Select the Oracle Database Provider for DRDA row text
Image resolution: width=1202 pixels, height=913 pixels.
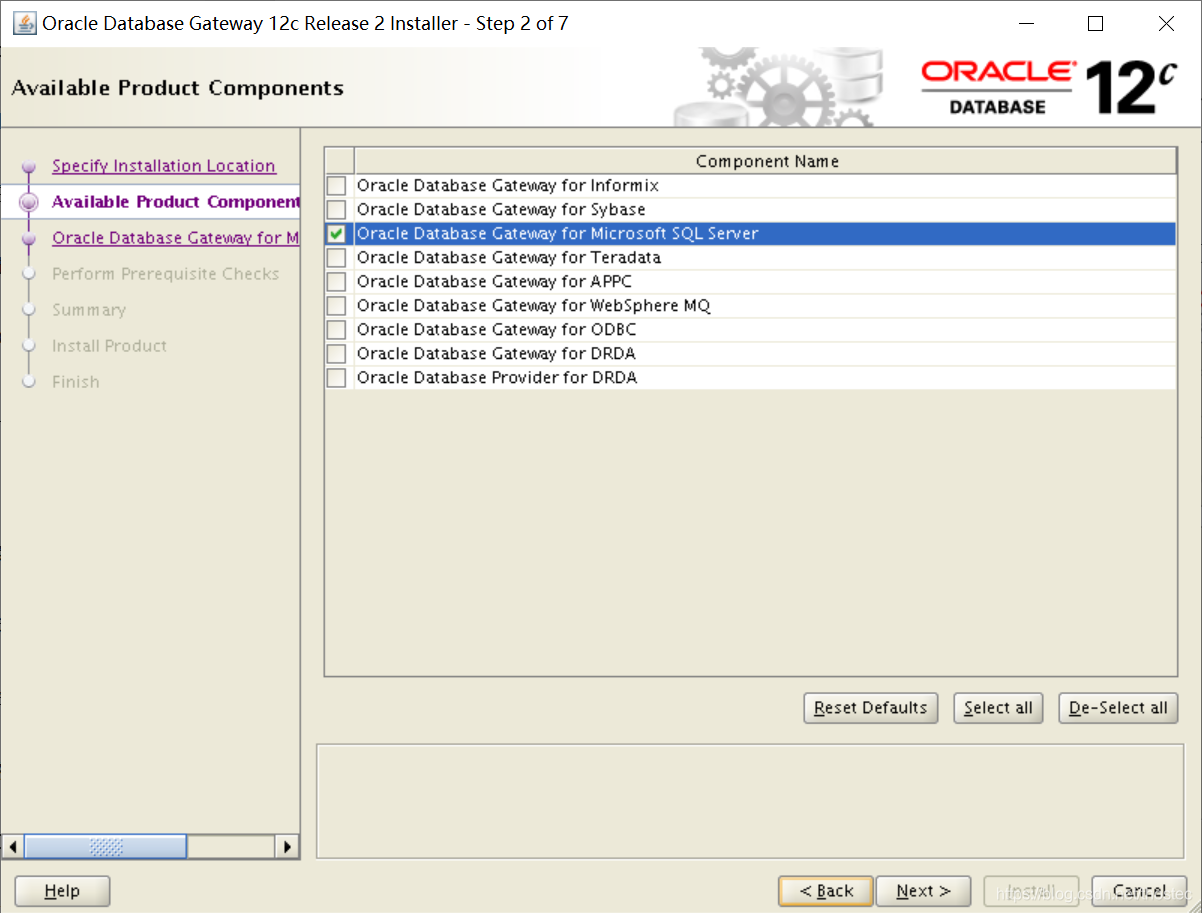[x=497, y=378]
